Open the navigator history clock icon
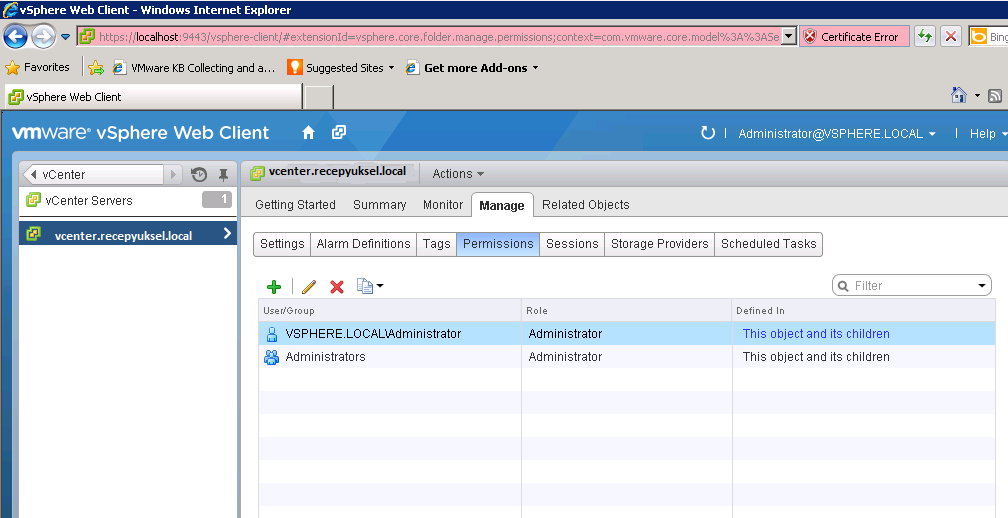 pos(199,174)
